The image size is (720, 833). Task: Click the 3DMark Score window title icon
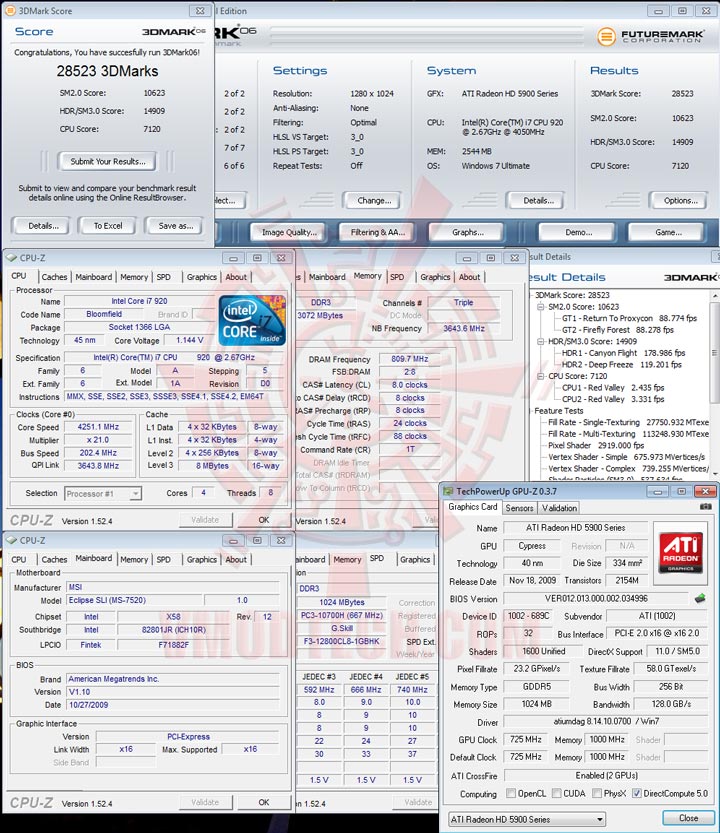[x=10, y=11]
